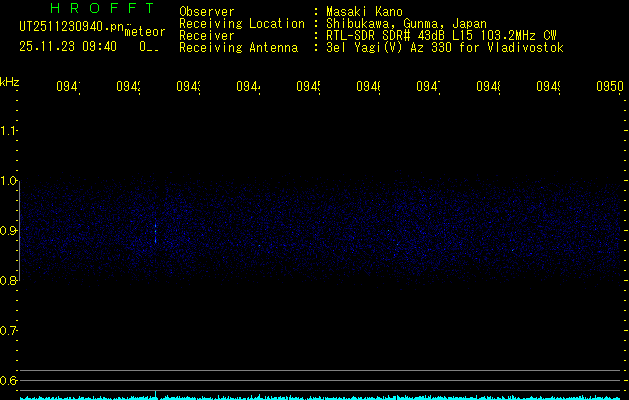Click the 'Receiving Location' field label

coord(242,24)
